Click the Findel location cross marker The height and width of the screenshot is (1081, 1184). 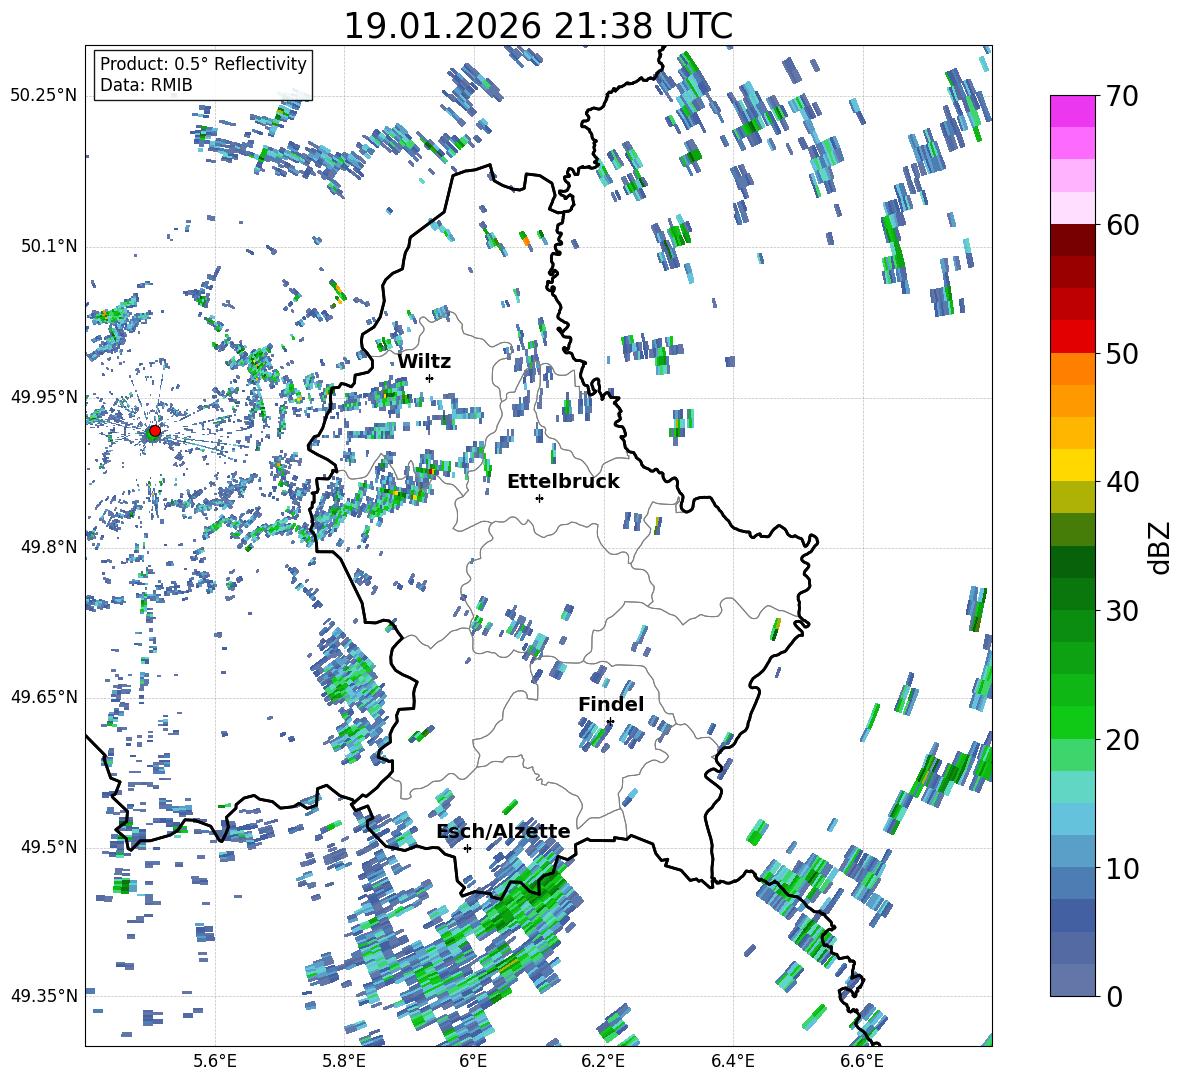(x=610, y=722)
